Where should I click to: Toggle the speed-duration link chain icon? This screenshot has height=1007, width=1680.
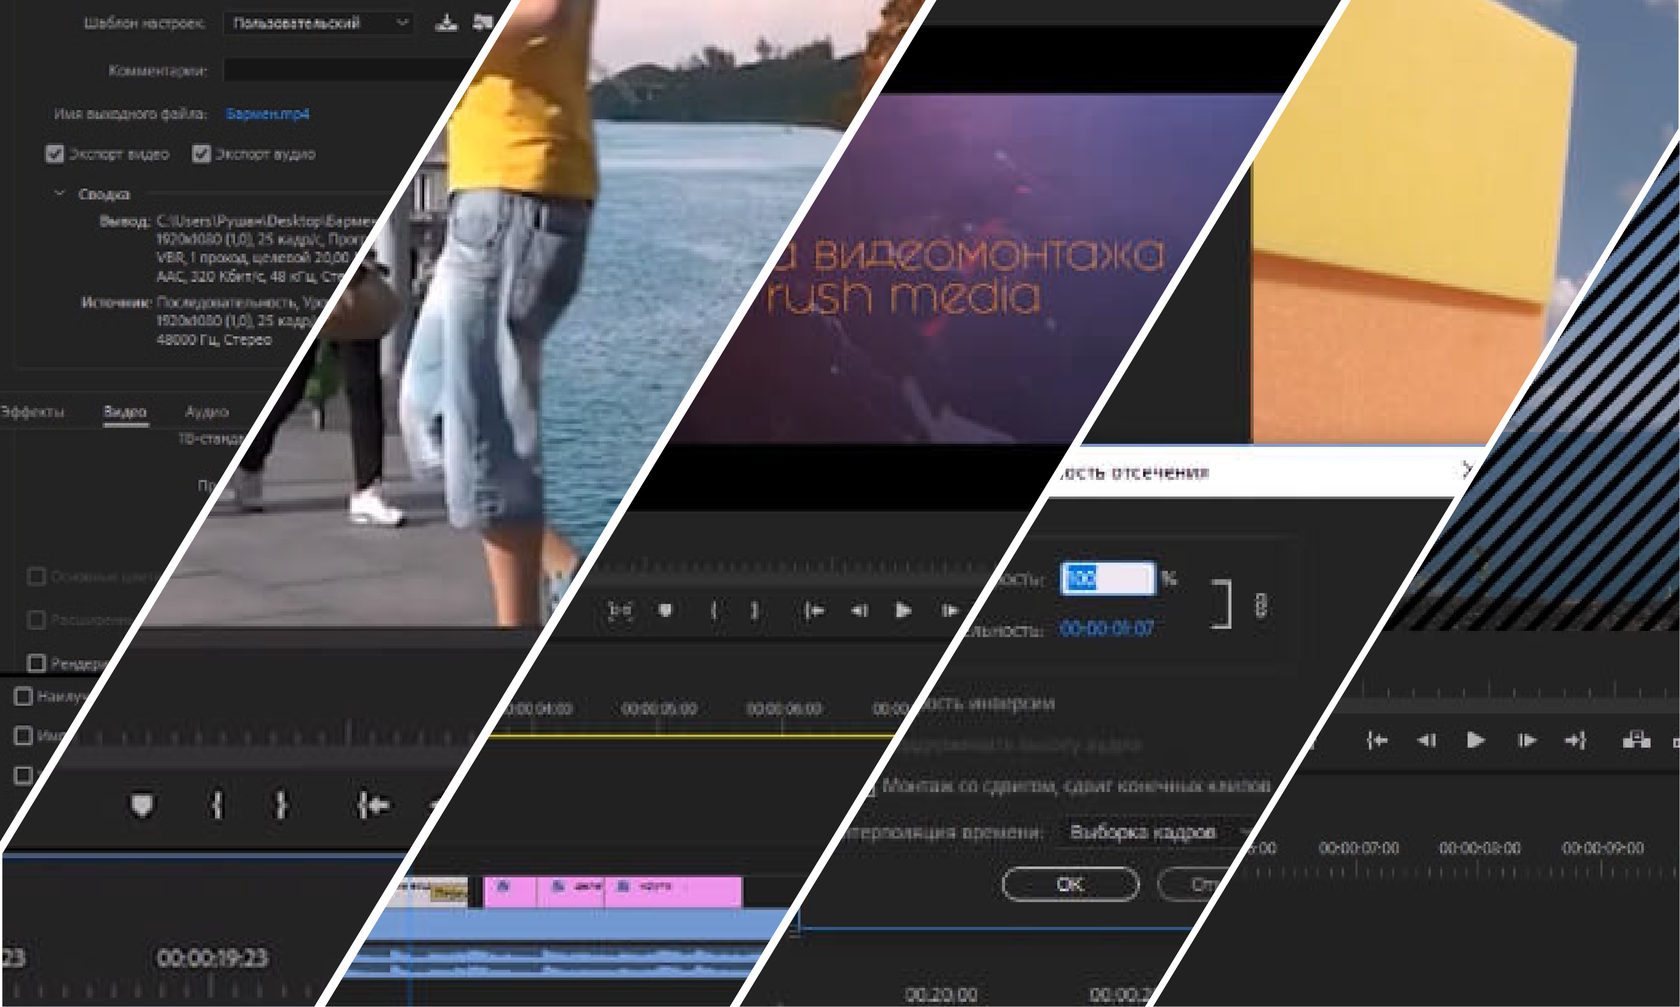pyautogui.click(x=1261, y=605)
